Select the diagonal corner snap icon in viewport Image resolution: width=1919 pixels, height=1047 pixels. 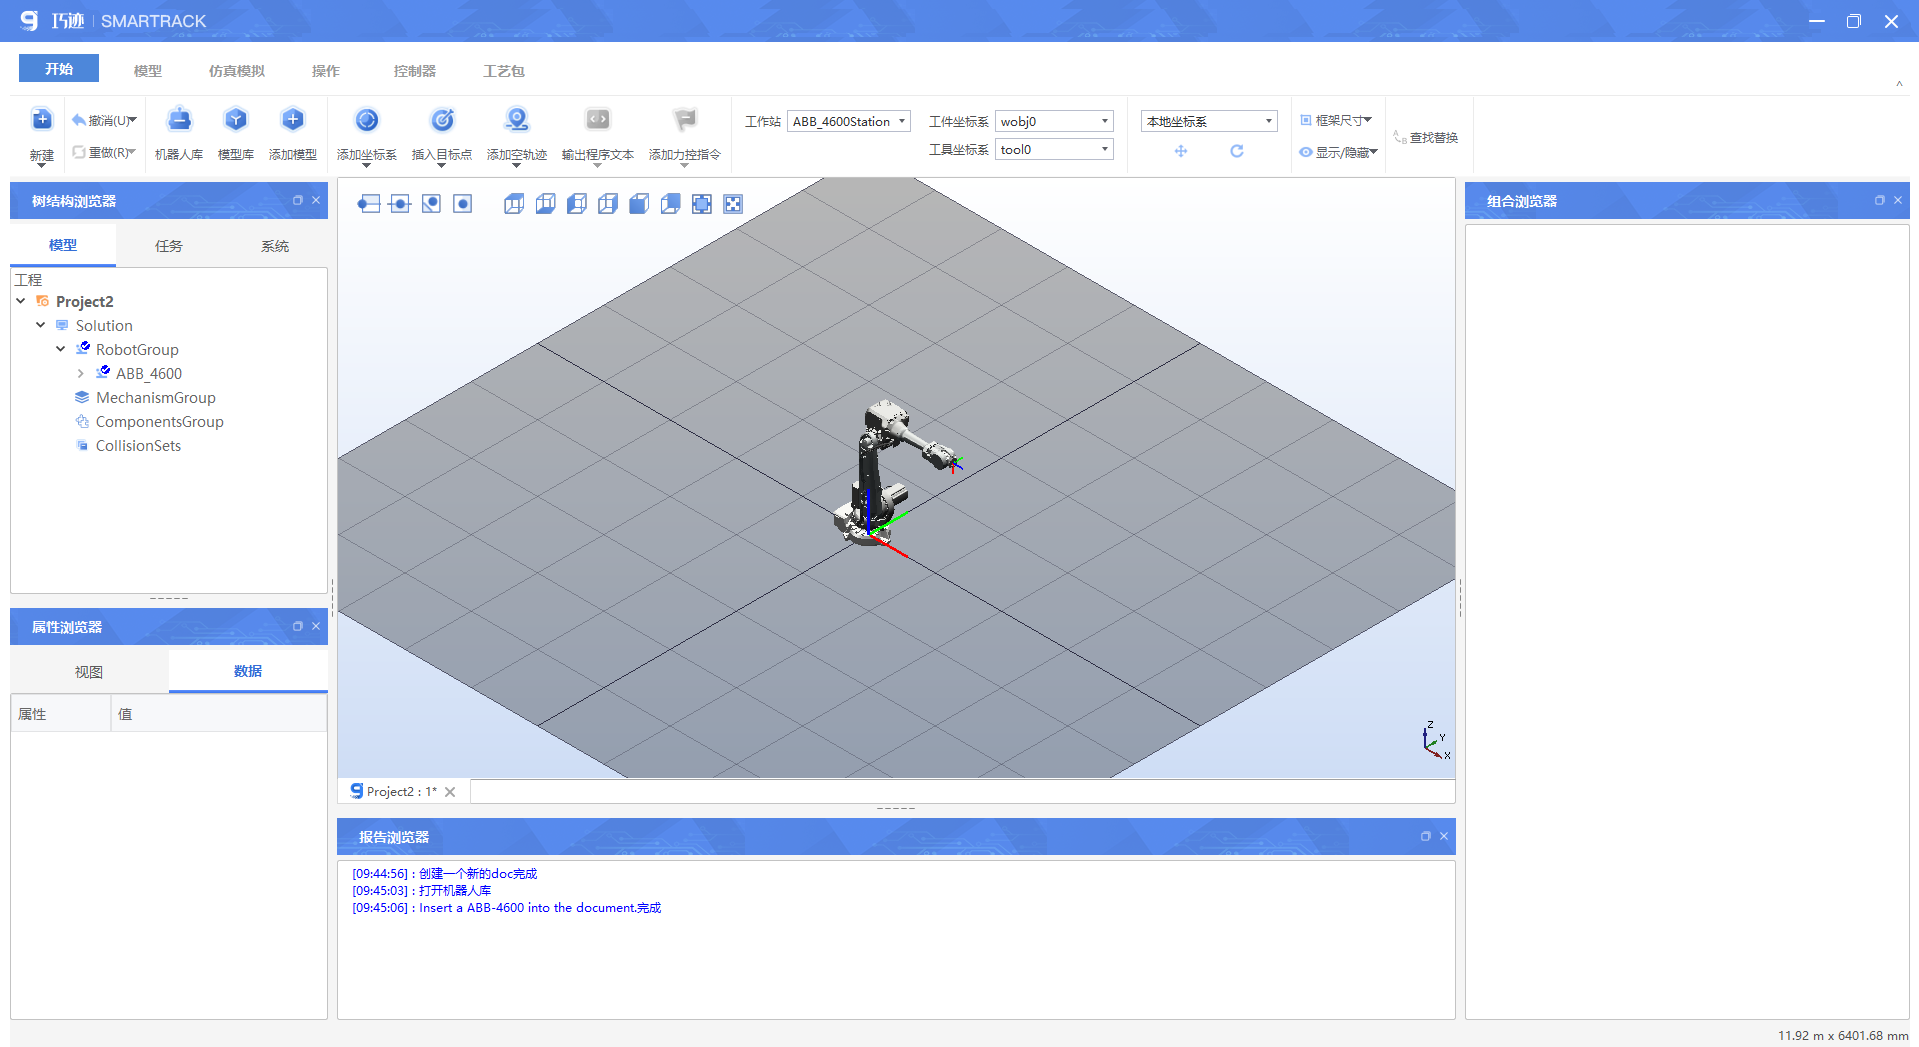[431, 204]
